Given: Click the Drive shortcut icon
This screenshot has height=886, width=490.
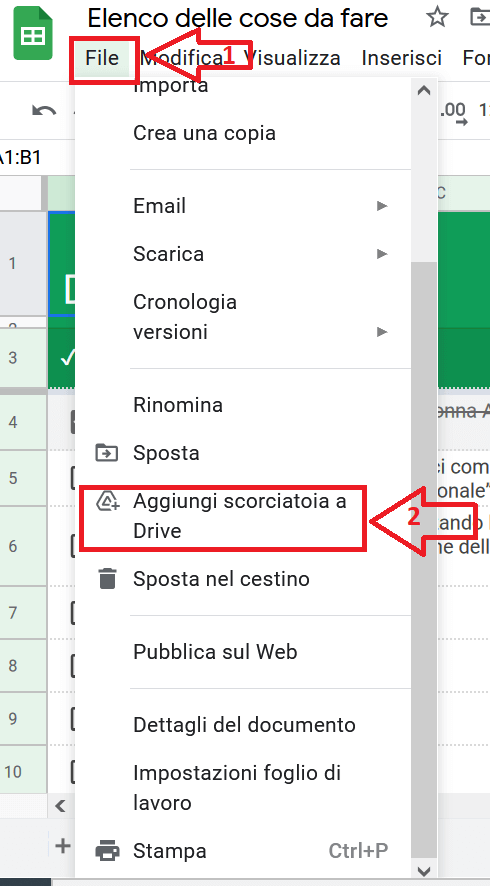Looking at the screenshot, I should pyautogui.click(x=107, y=501).
